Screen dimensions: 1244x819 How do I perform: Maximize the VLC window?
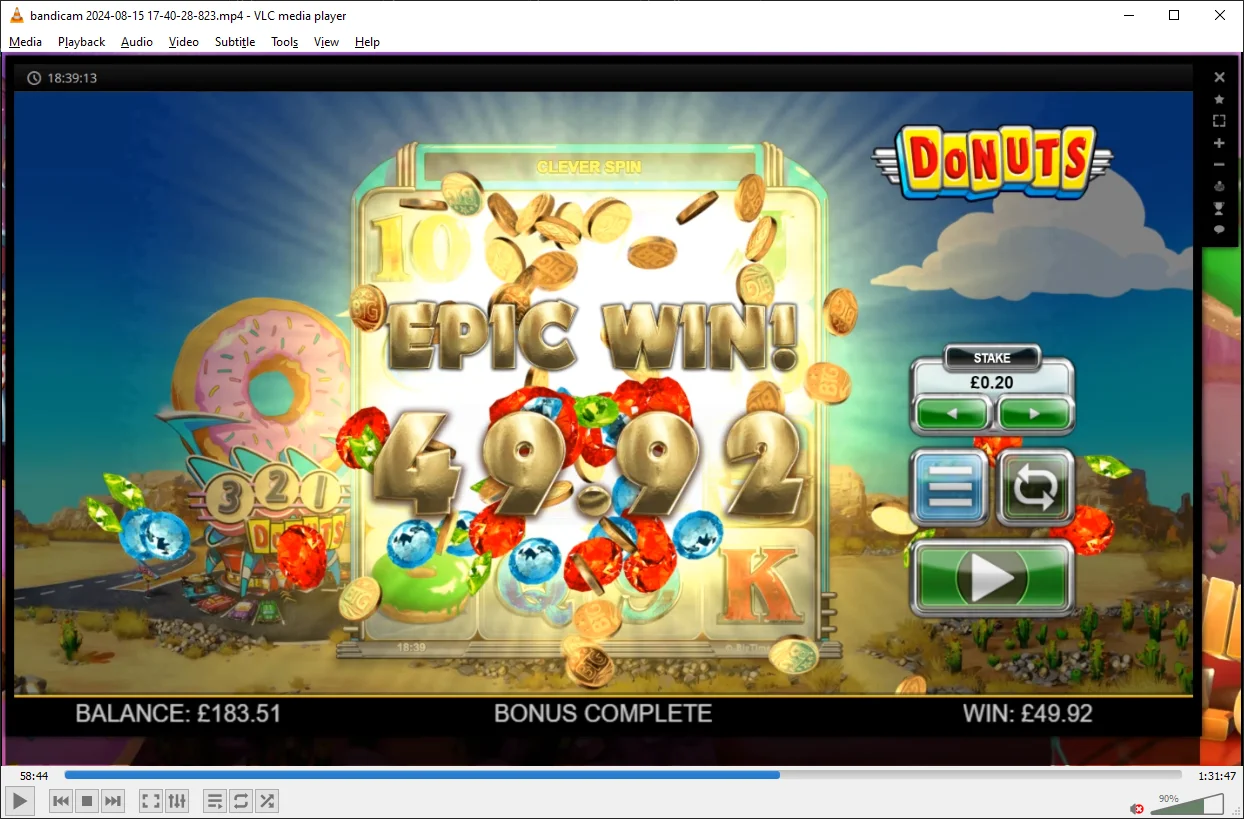pyautogui.click(x=1174, y=15)
